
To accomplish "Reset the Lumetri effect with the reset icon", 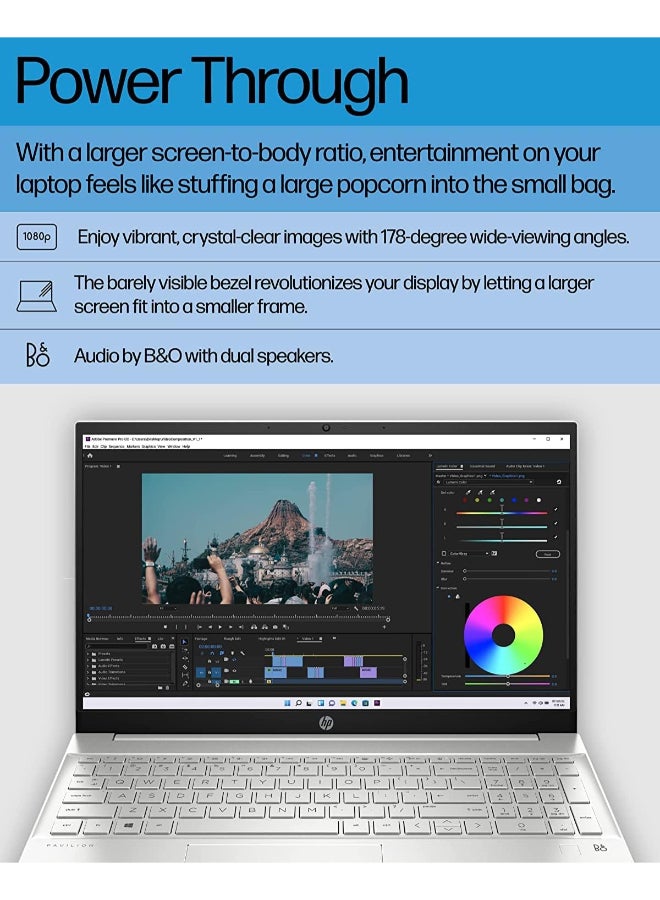I will coord(559,482).
